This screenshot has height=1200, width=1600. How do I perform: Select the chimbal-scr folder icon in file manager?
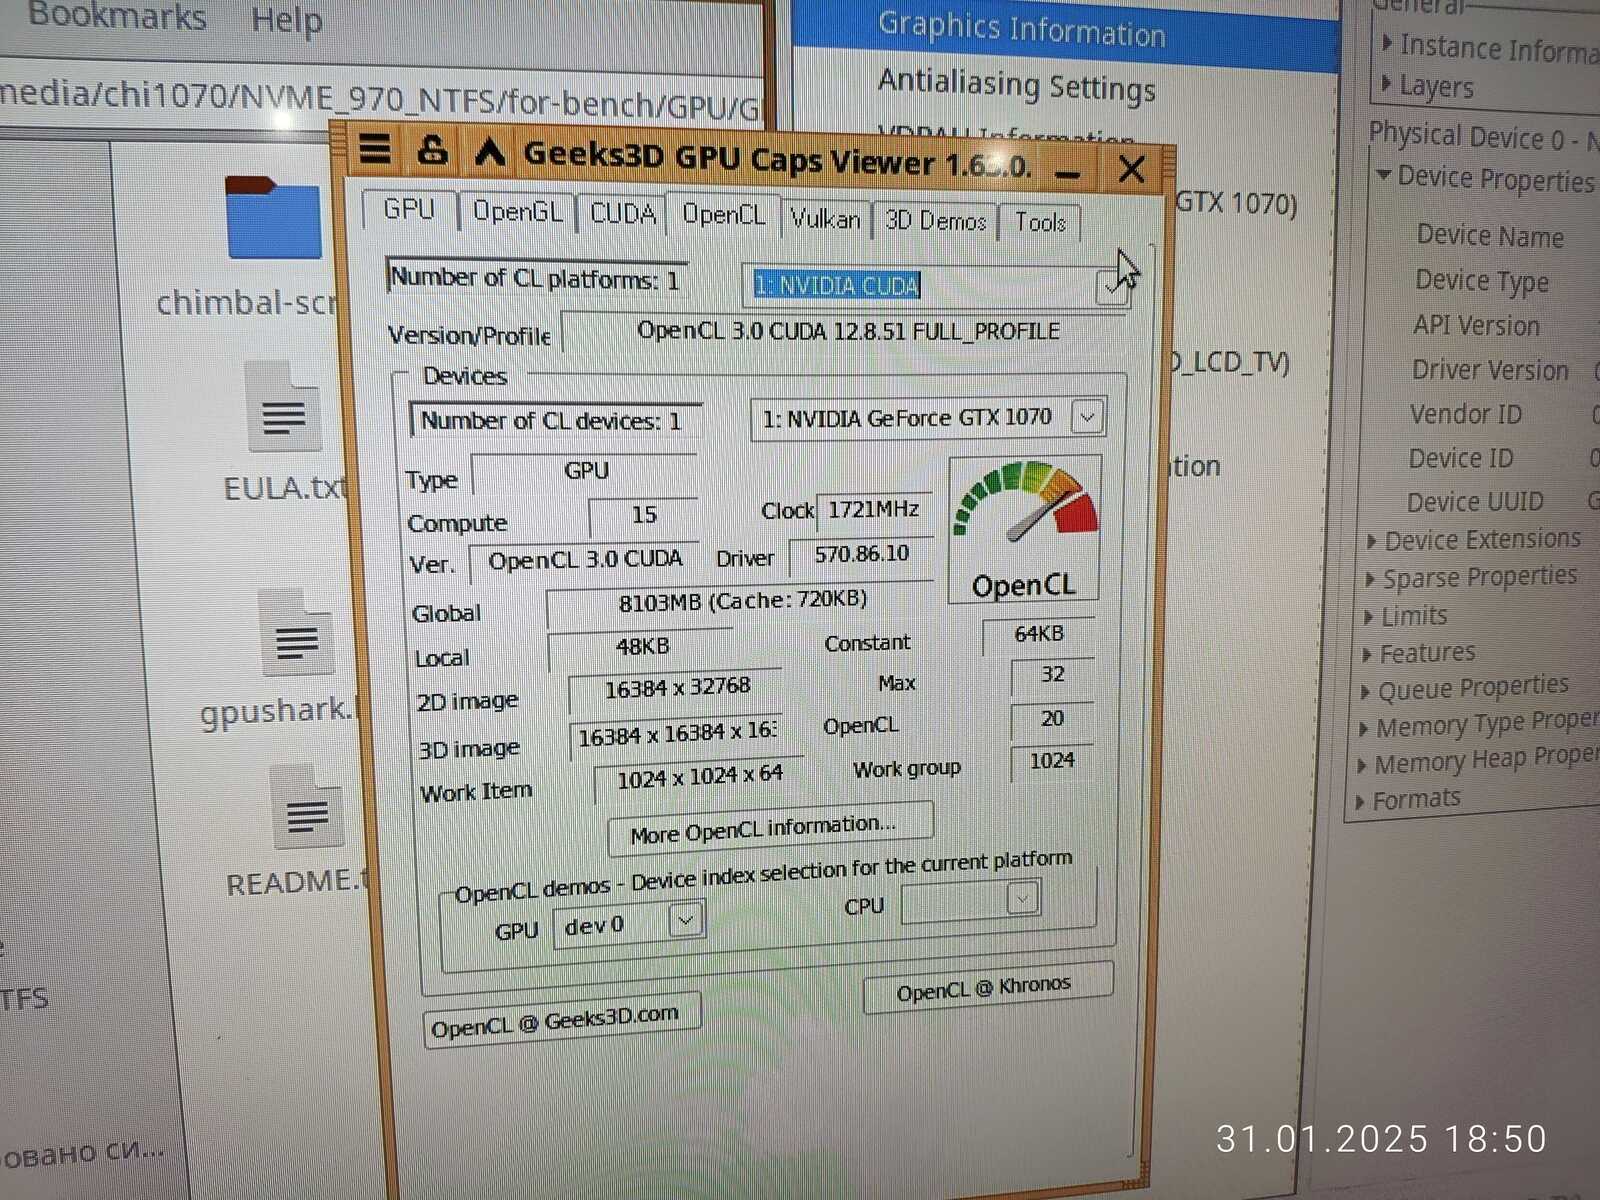pyautogui.click(x=273, y=217)
